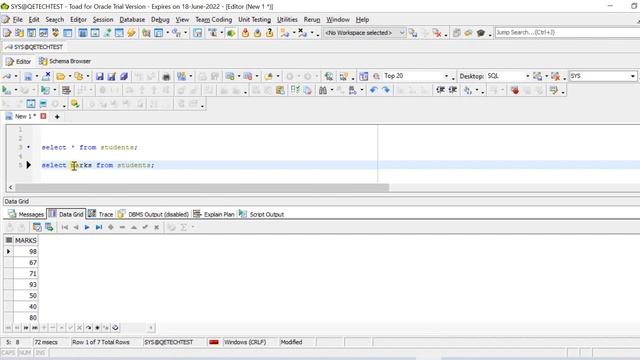Click 'Row 1 of 7 Total Rows' status text
This screenshot has width=640, height=360.
pyautogui.click(x=101, y=342)
